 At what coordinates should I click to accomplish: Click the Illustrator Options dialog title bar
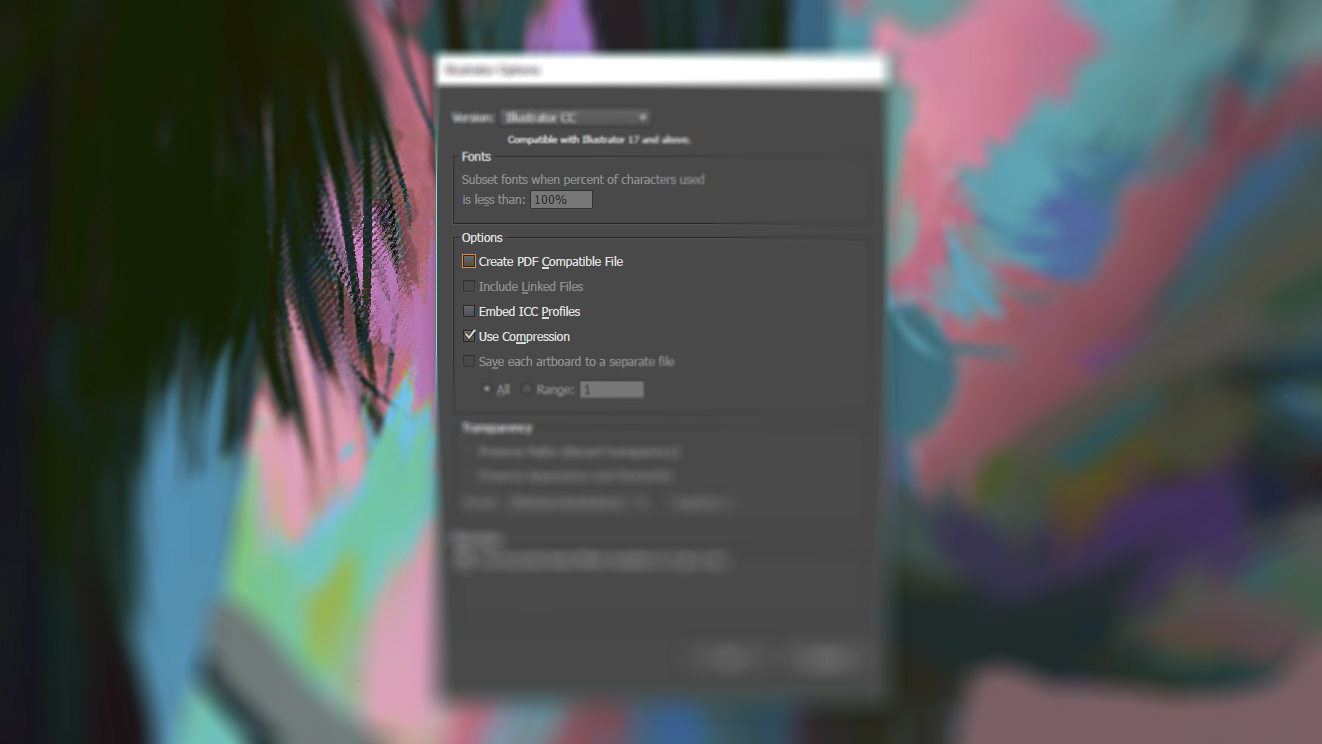pos(660,70)
